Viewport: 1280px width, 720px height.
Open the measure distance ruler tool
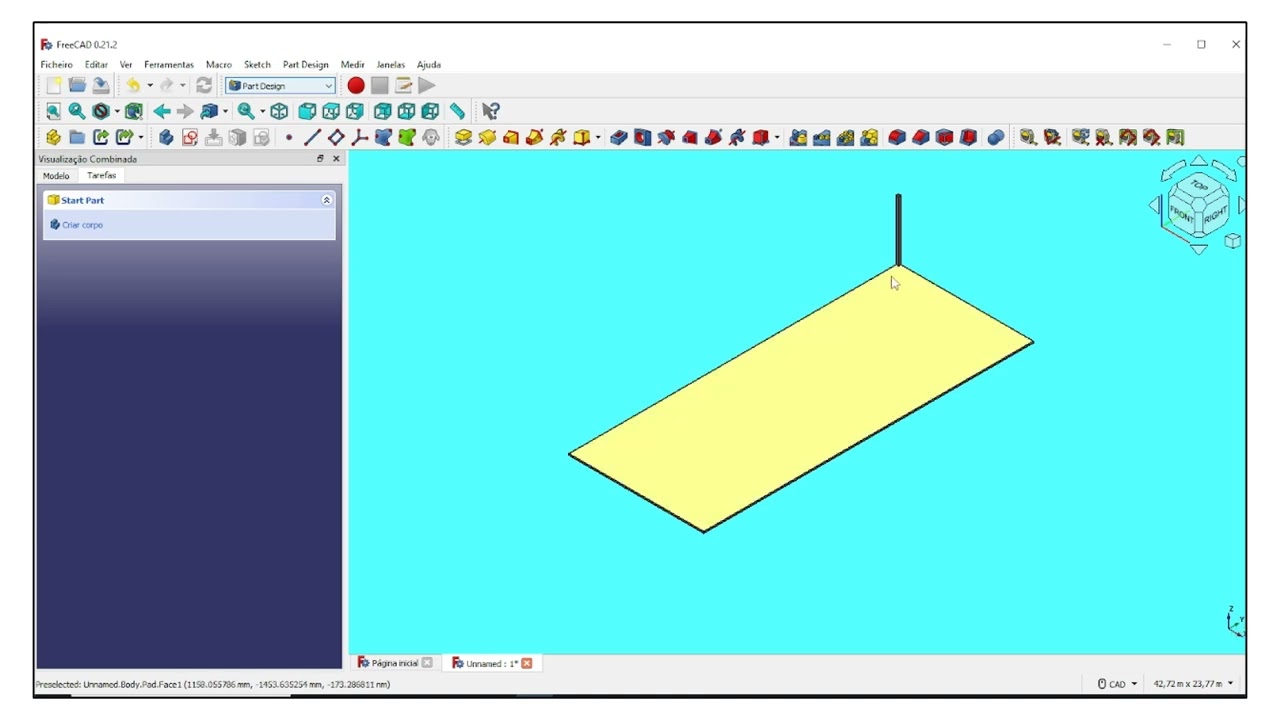tap(457, 112)
